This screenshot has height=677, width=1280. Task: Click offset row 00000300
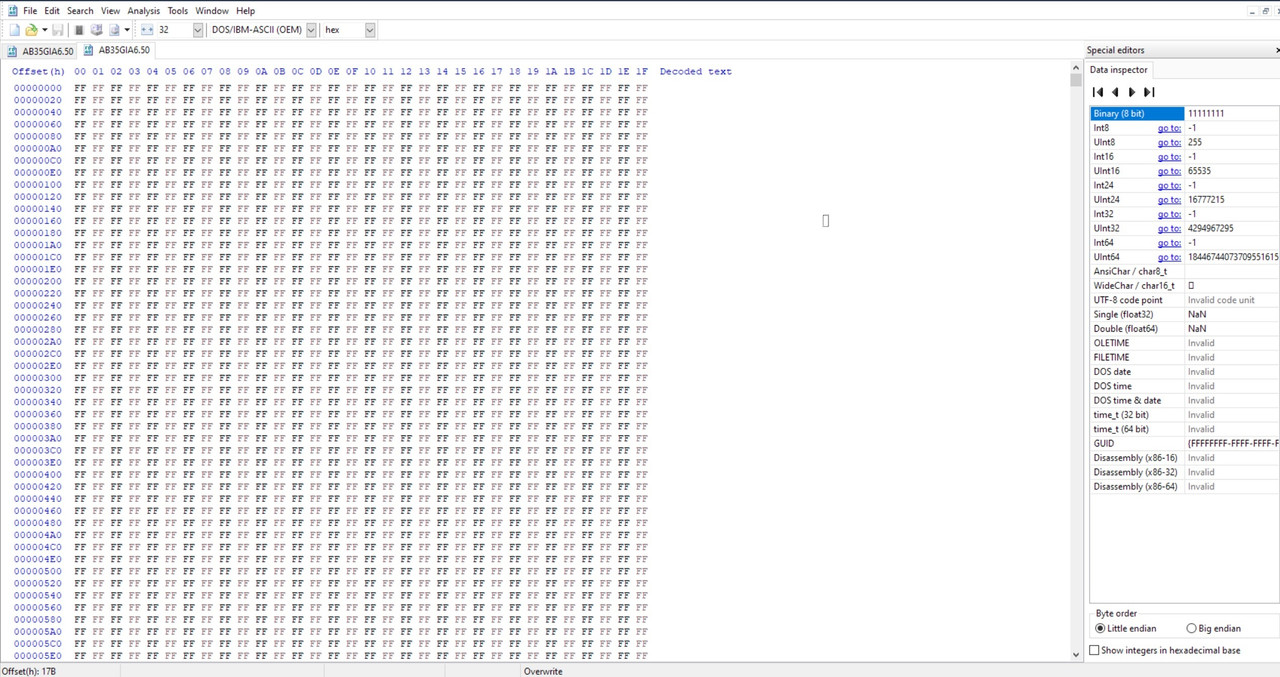(38, 378)
